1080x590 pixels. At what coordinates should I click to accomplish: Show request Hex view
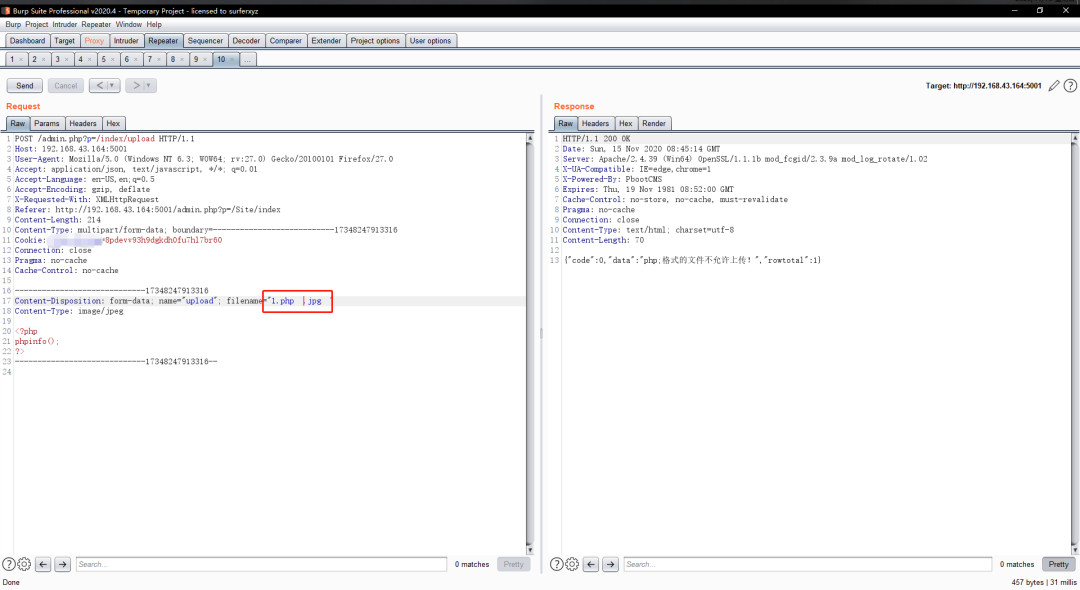113,123
